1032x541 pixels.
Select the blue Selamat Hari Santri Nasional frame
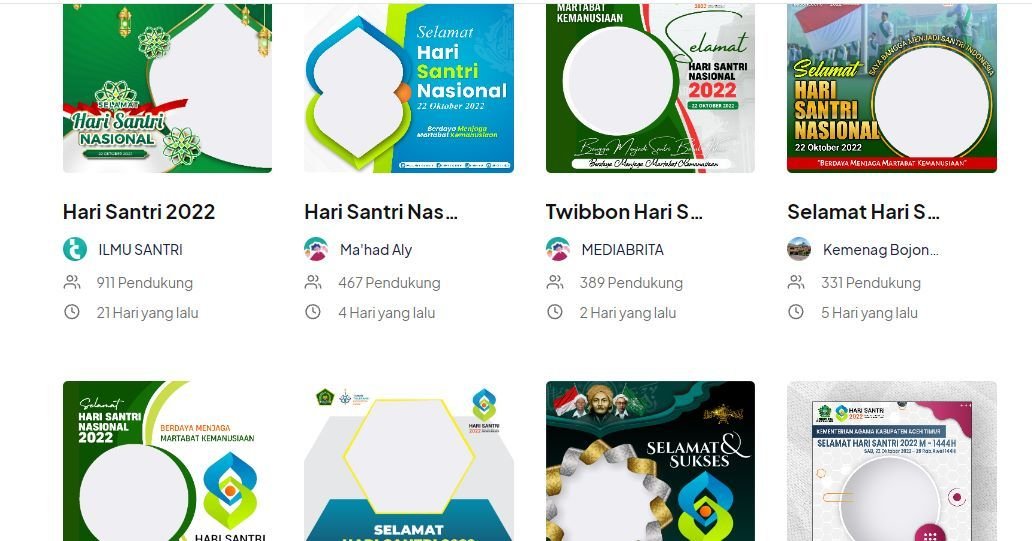(x=409, y=88)
